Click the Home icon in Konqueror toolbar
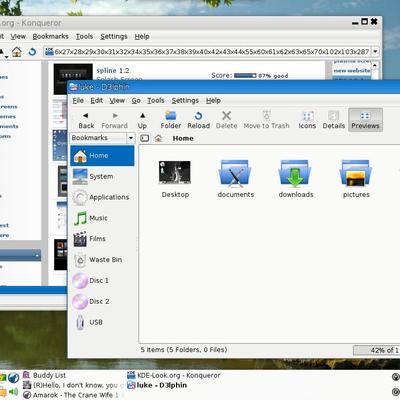Screen dimensions: 400x400 click(17, 52)
